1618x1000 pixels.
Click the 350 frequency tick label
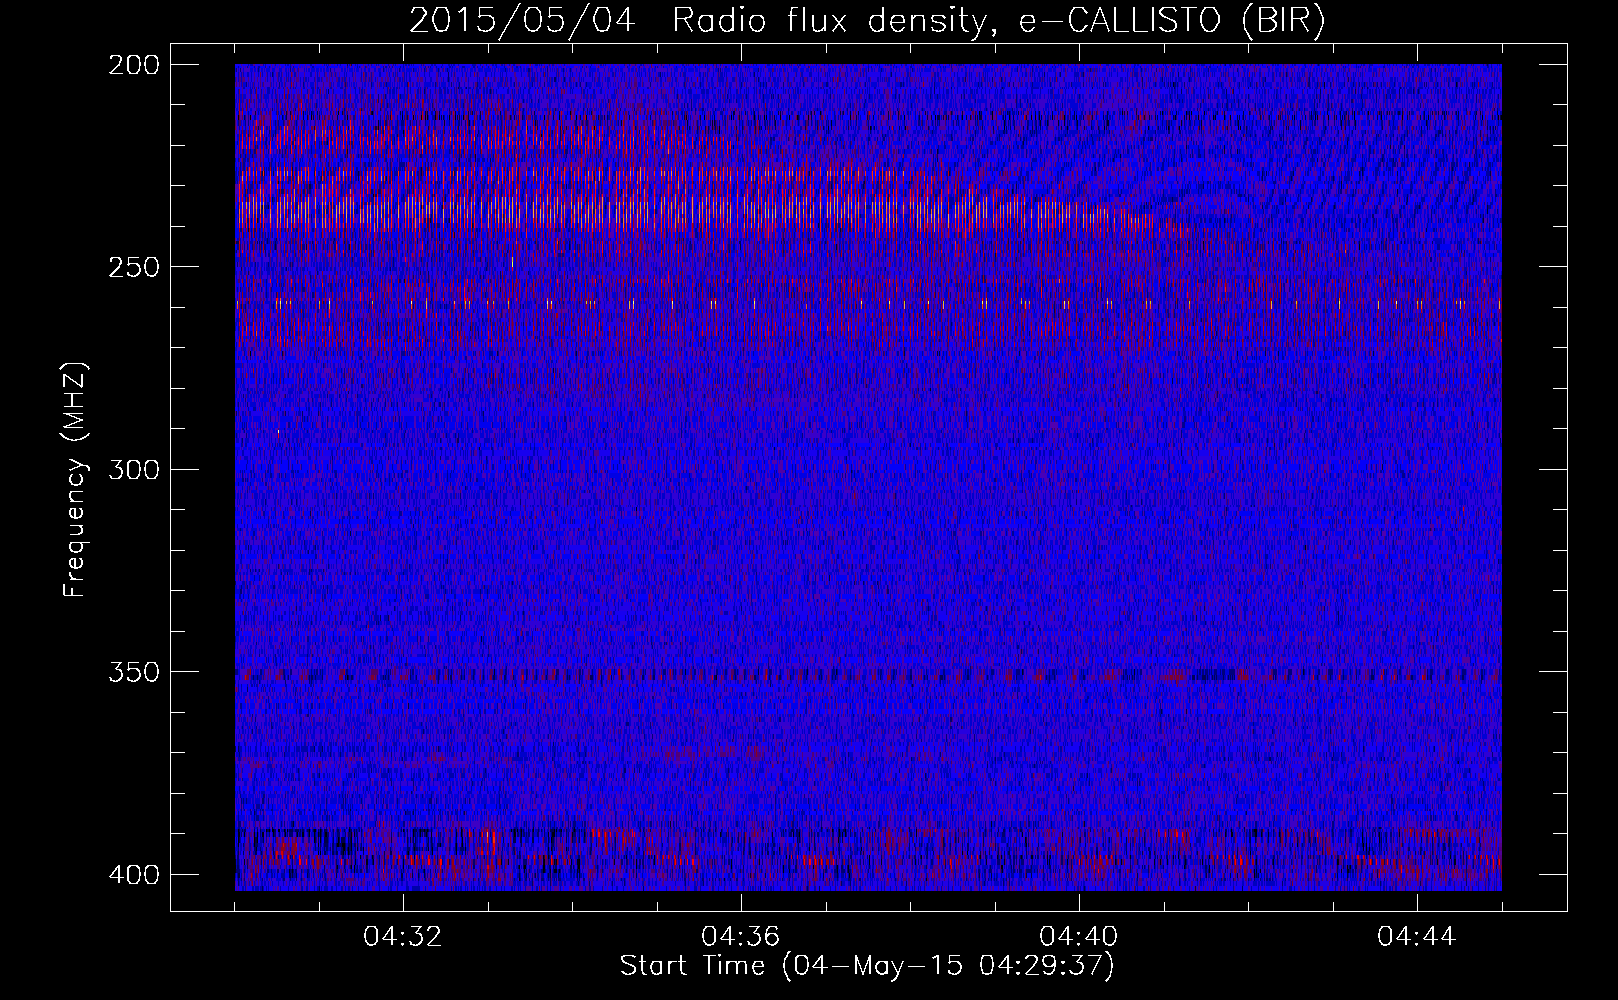pos(133,672)
